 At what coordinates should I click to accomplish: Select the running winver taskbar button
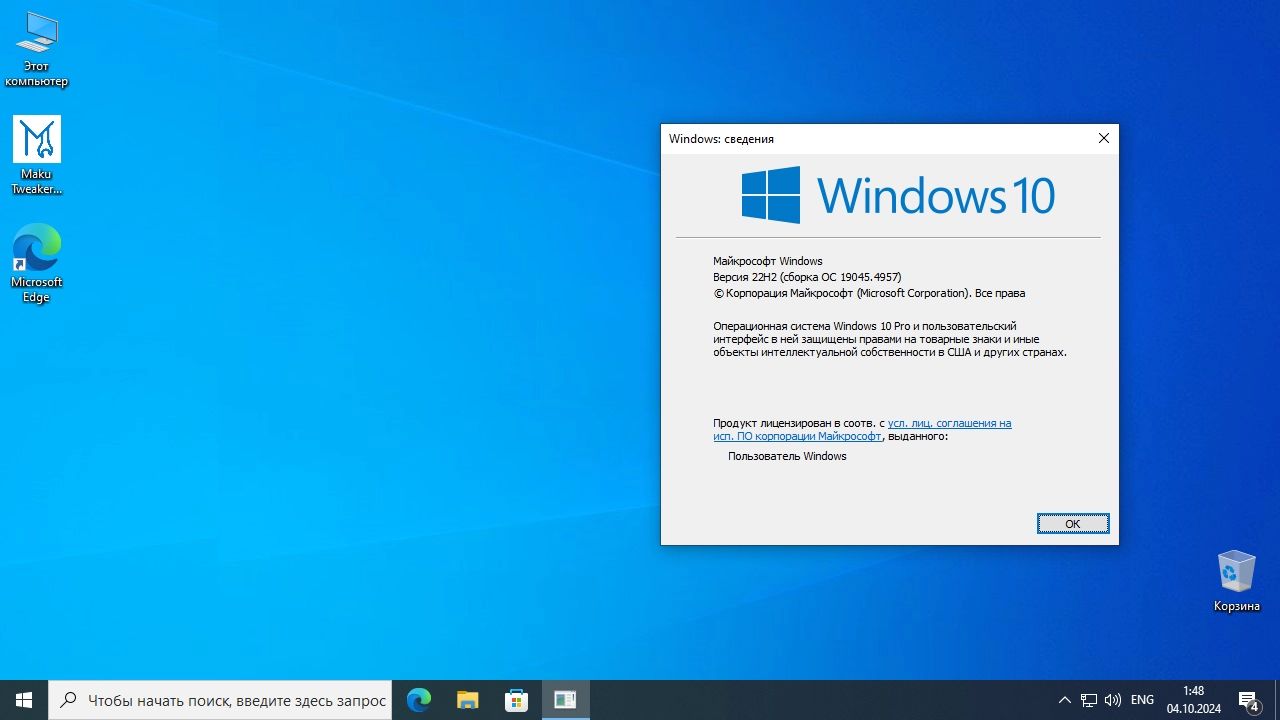(565, 700)
